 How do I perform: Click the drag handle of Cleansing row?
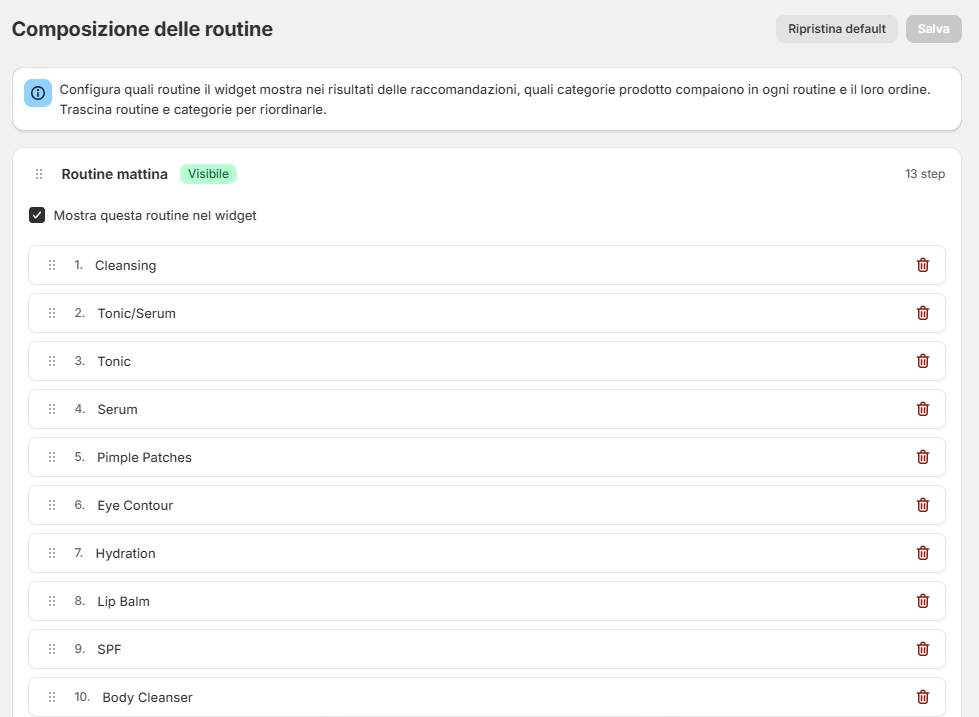tap(52, 265)
